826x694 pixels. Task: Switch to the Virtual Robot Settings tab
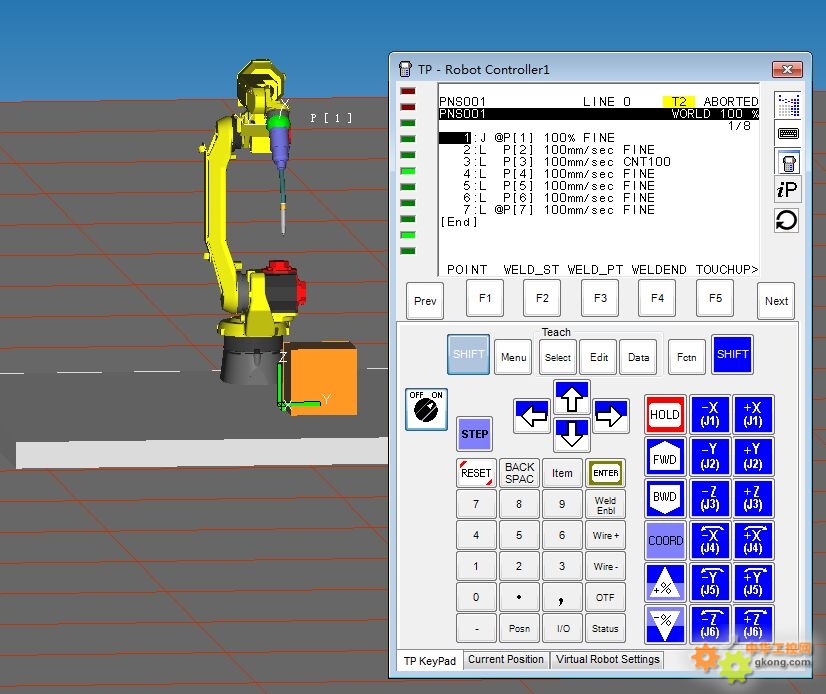[607, 659]
